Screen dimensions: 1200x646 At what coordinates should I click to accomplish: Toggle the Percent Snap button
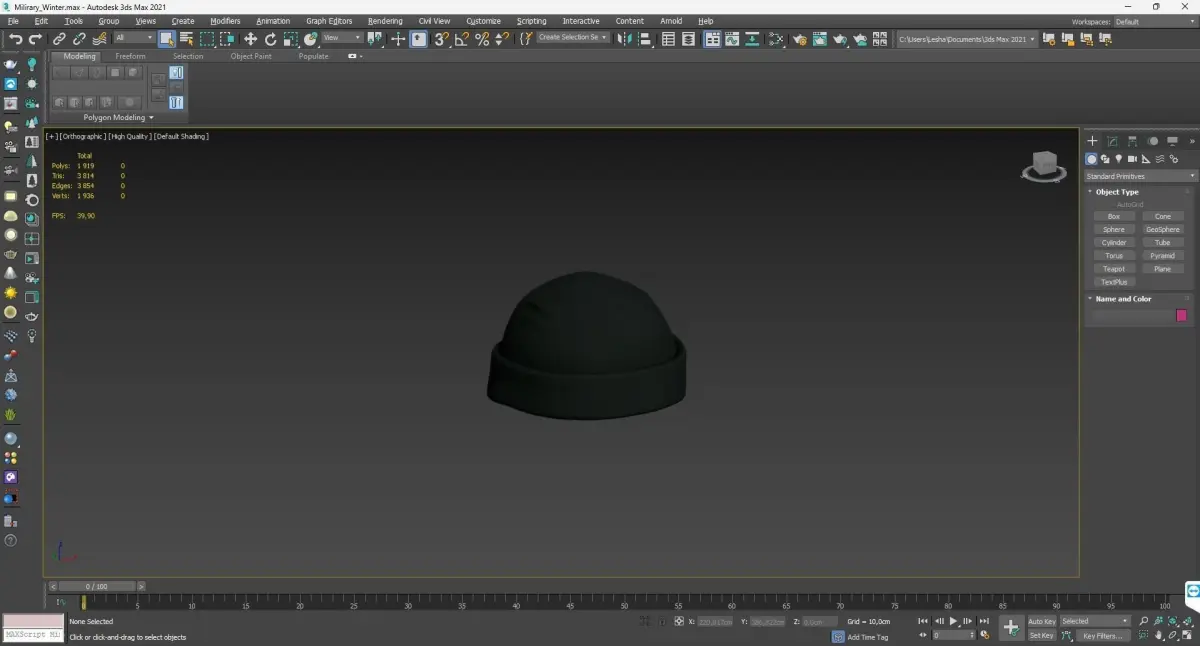[482, 39]
